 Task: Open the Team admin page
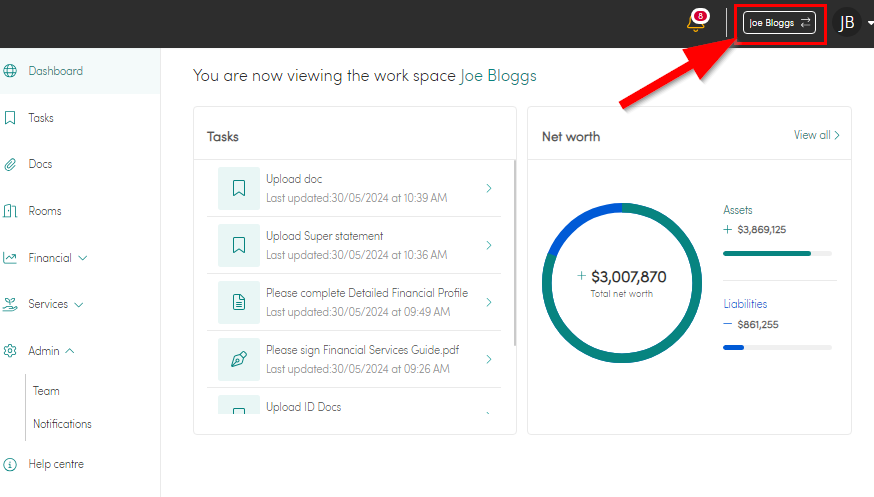pos(46,391)
